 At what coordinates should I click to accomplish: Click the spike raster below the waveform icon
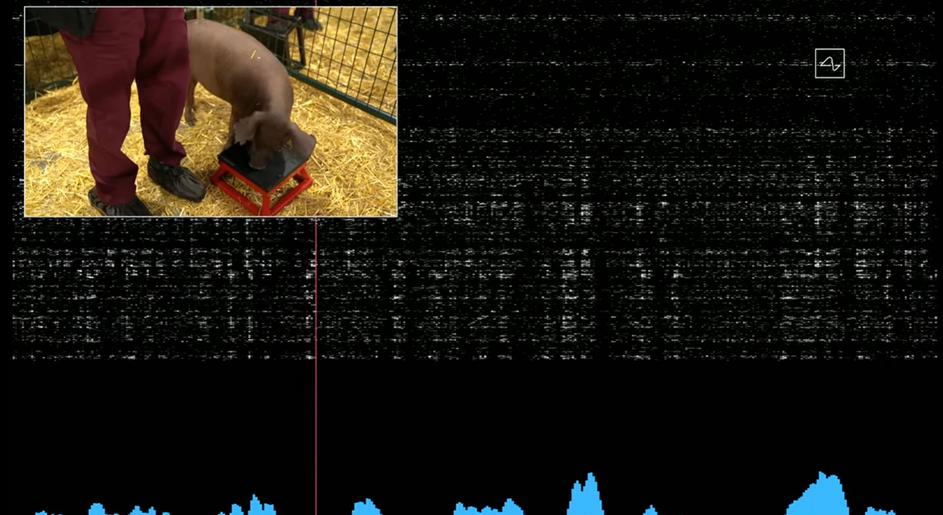(829, 250)
